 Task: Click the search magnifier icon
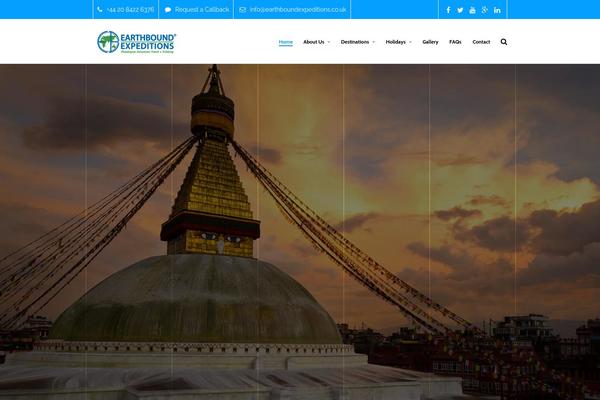(x=504, y=42)
